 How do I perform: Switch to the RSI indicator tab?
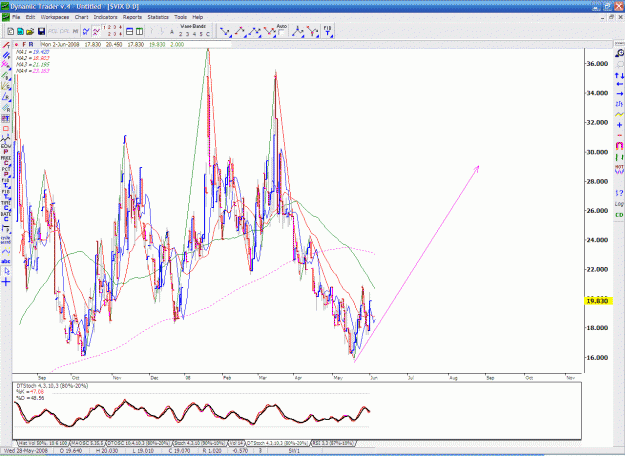coord(333,443)
